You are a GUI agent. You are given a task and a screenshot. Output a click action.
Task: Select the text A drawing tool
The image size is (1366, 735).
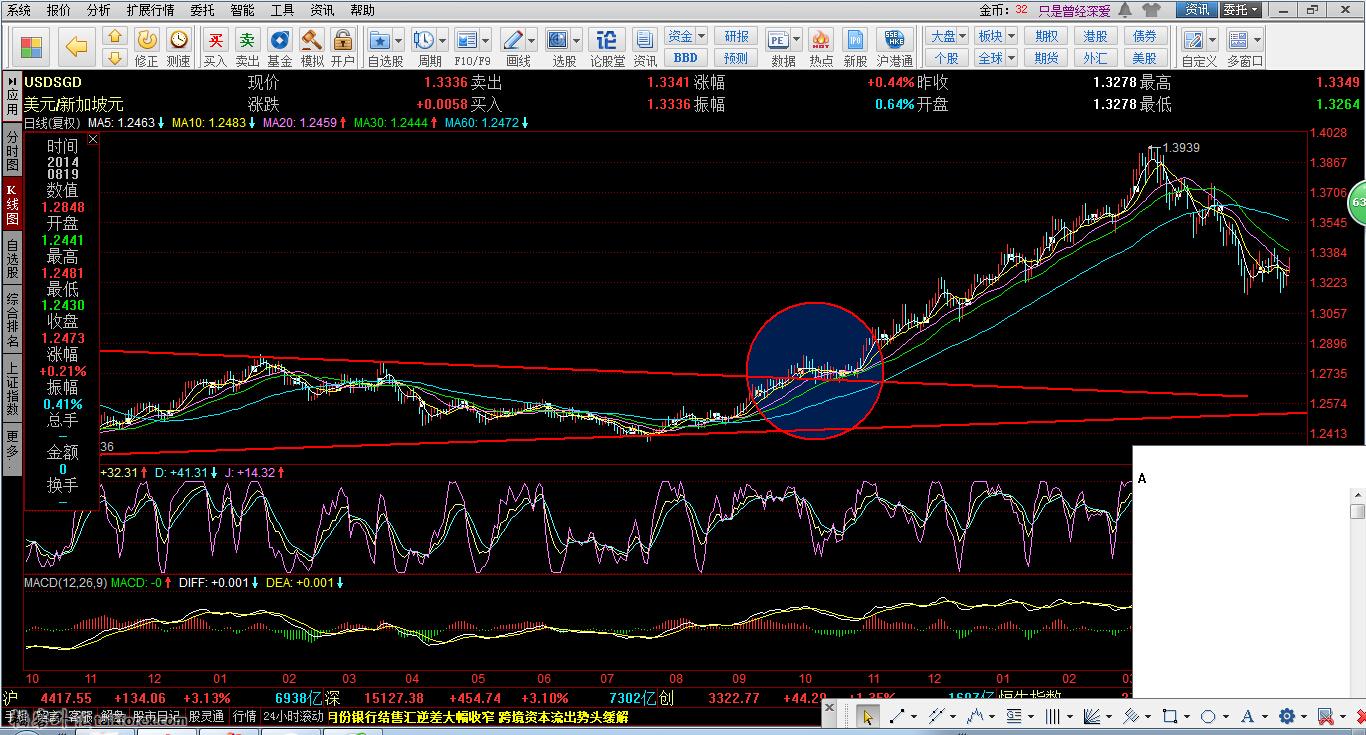point(1247,716)
